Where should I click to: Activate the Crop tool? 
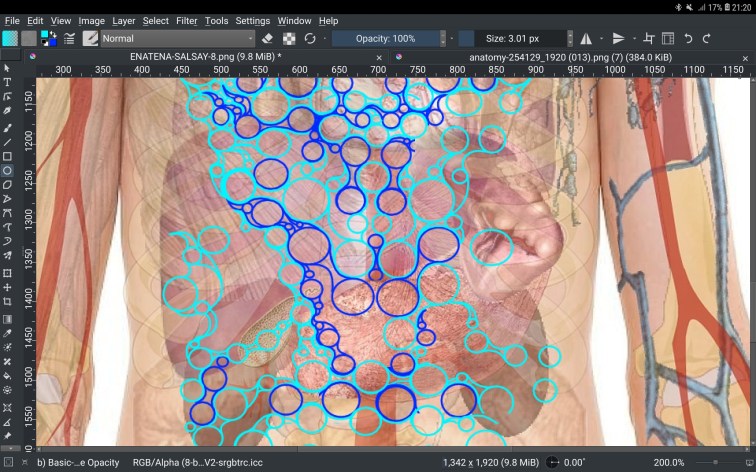pos(7,301)
